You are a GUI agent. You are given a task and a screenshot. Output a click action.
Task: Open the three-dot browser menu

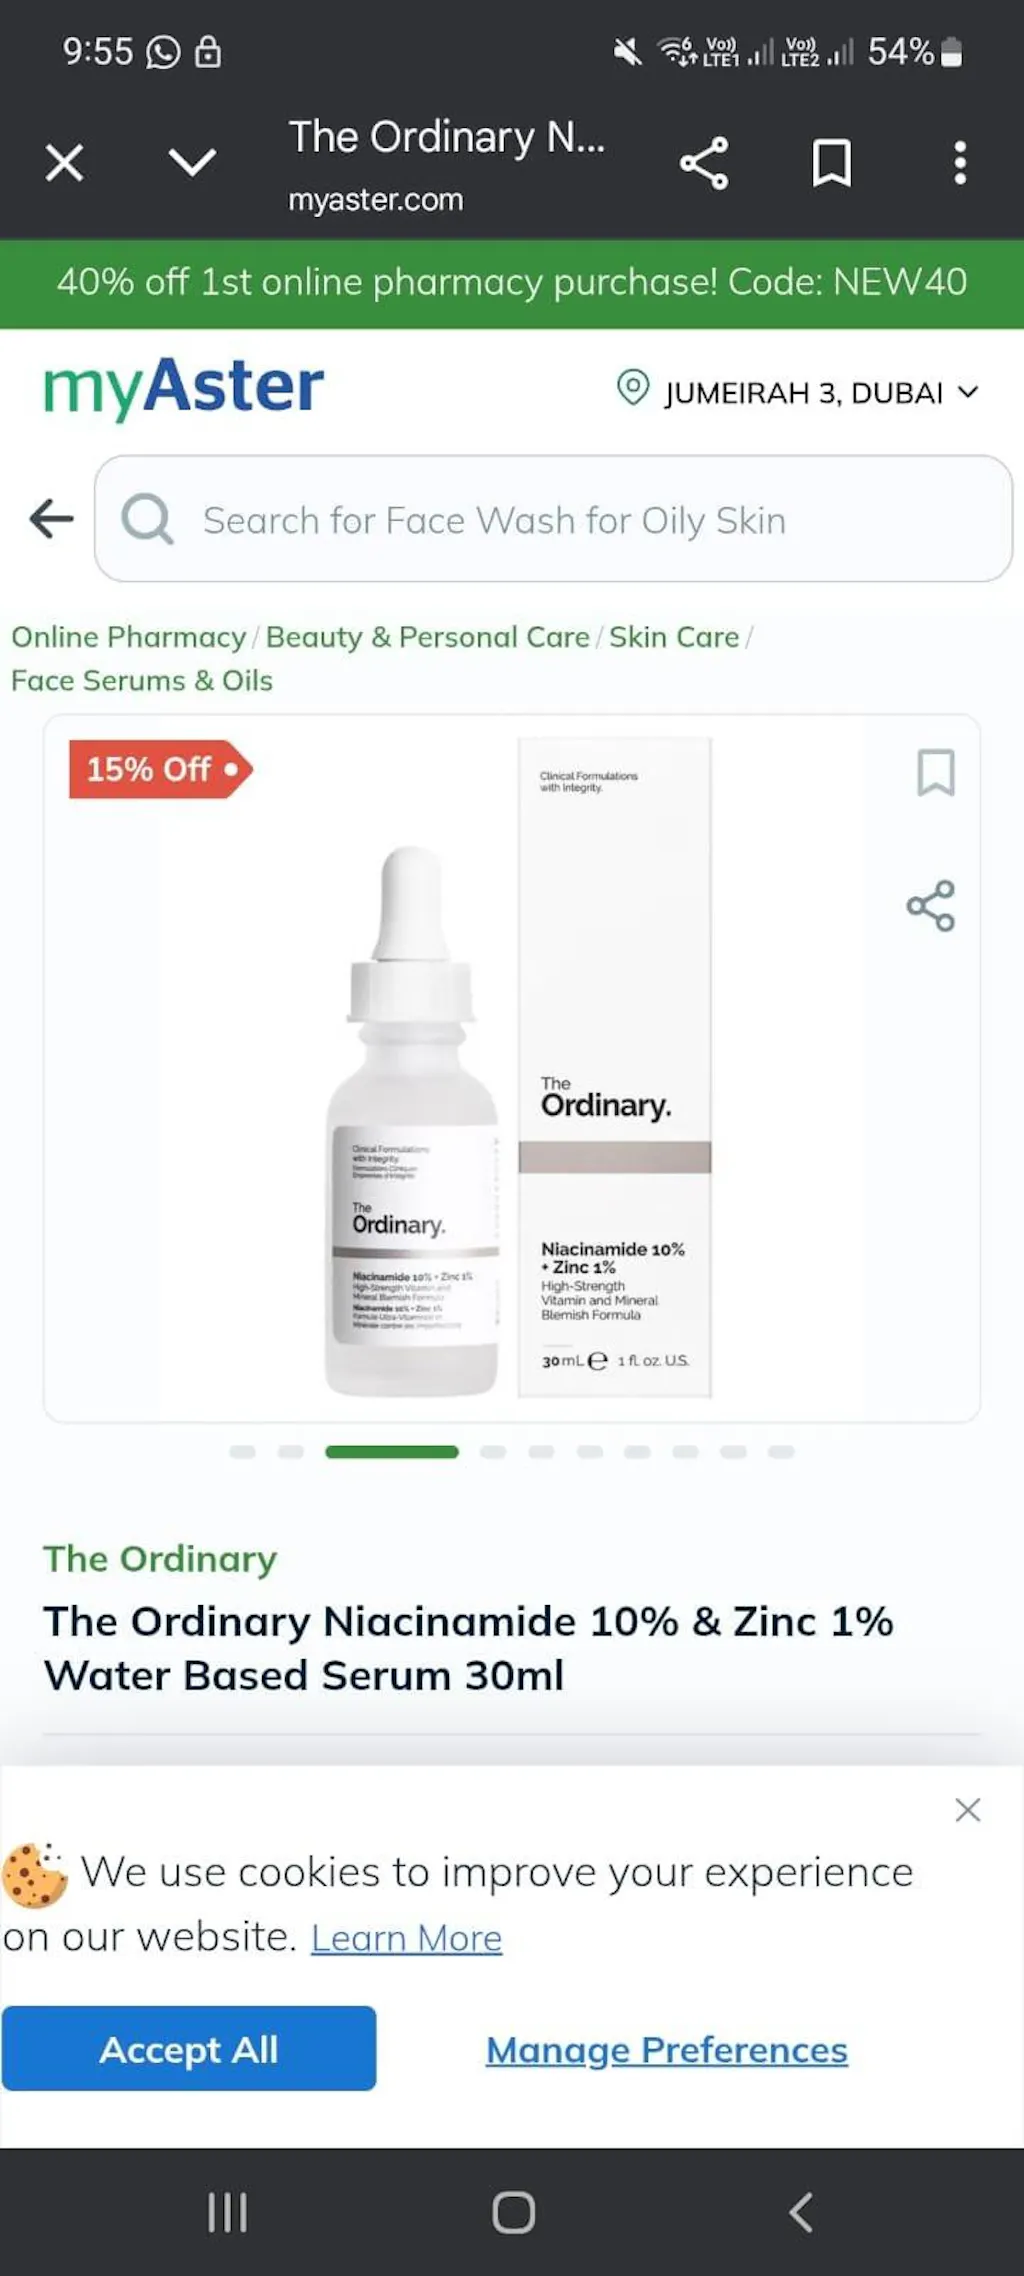pos(960,163)
